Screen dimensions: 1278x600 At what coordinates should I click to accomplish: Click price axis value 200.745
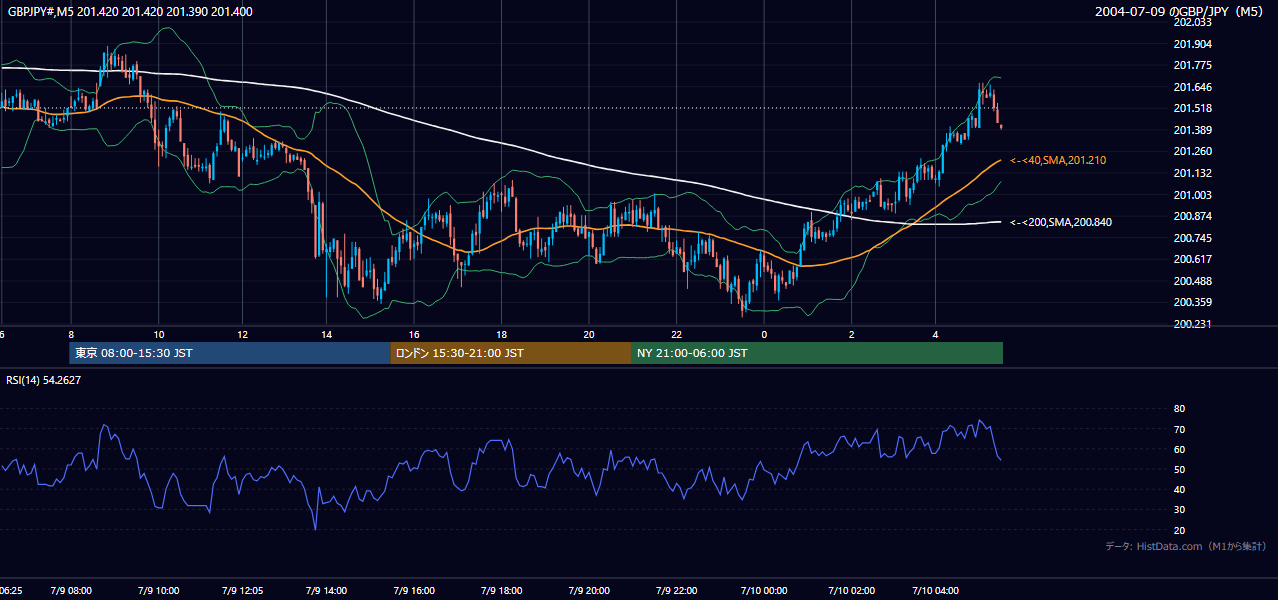[x=1191, y=238]
